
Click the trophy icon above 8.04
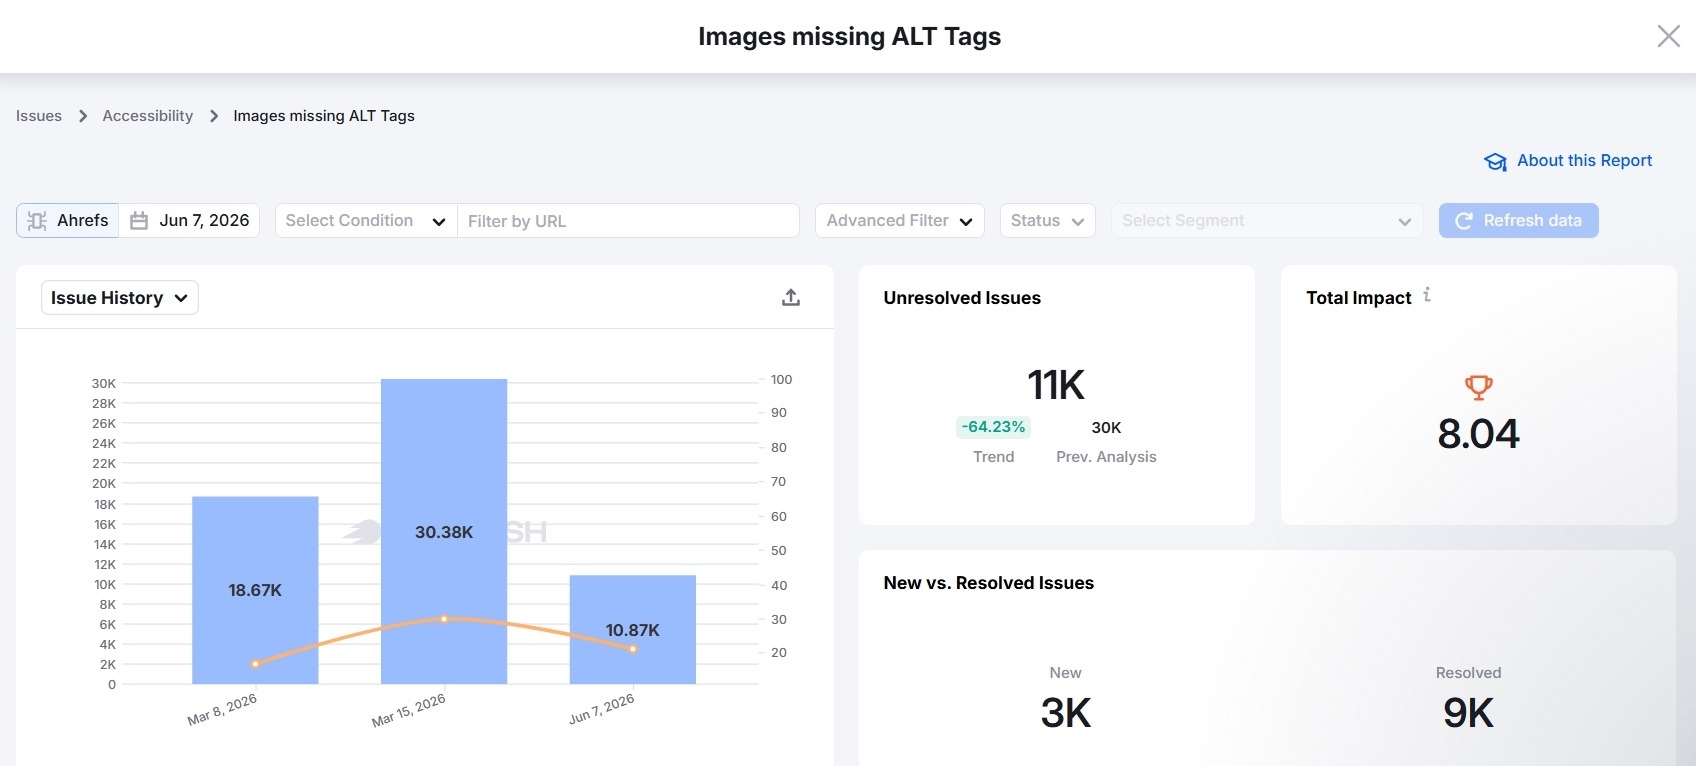click(1478, 388)
